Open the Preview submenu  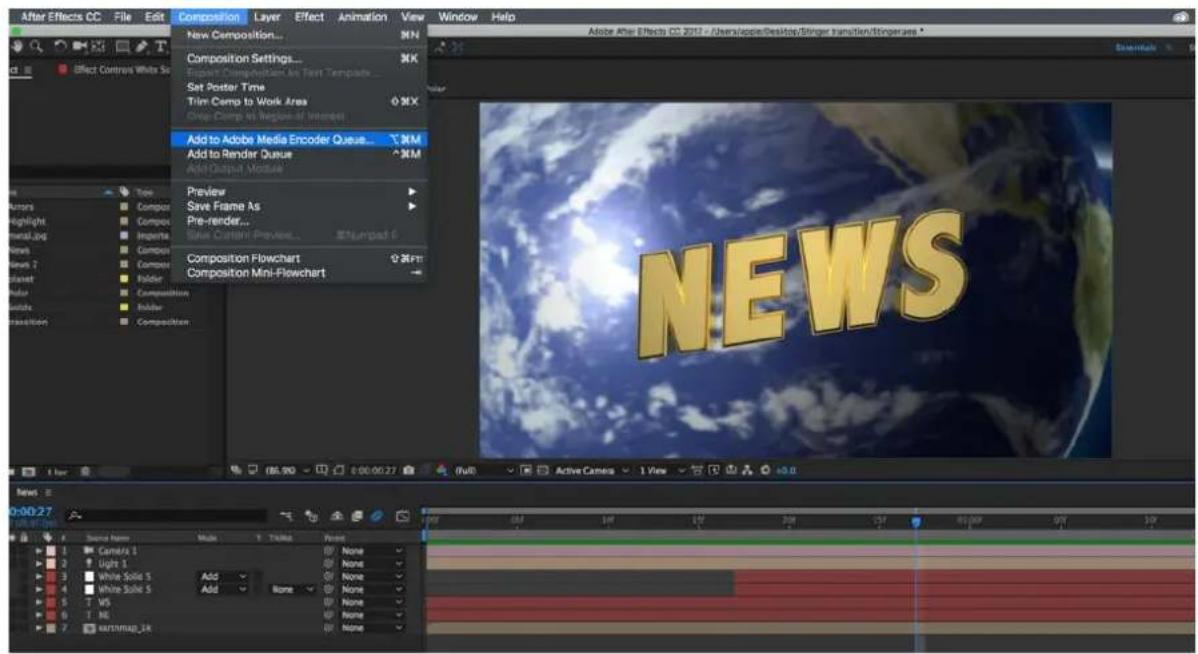[x=298, y=192]
